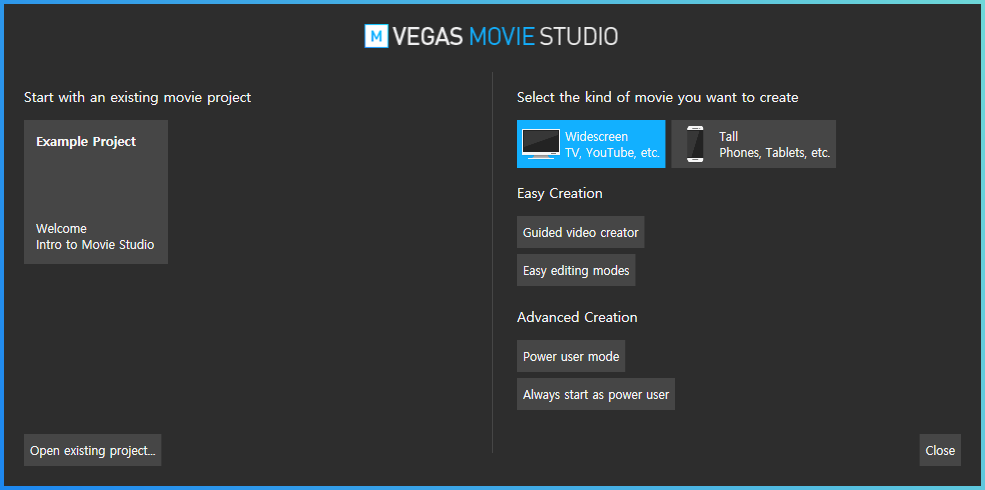Click the 'Intro to Movie Studio' text
985x490 pixels.
[95, 244]
